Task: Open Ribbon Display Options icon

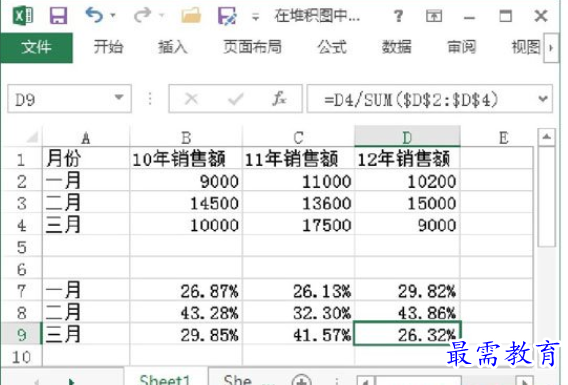Action: click(434, 16)
